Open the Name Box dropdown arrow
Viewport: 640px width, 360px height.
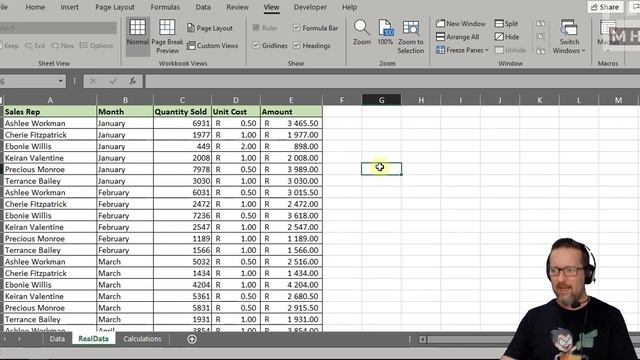click(60, 81)
